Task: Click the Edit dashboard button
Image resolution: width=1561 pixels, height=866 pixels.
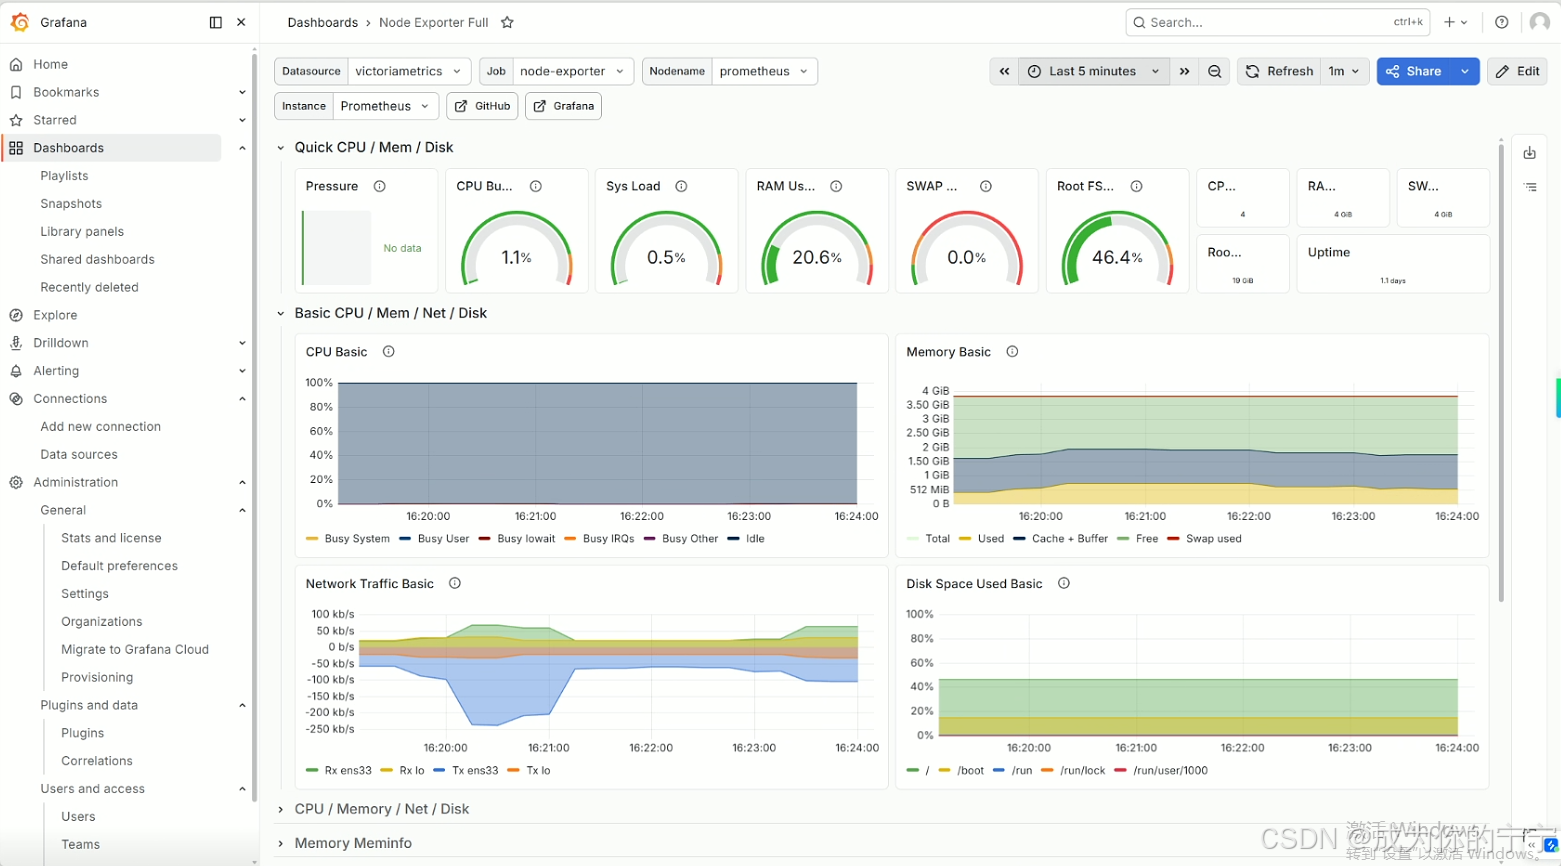Action: (1517, 71)
